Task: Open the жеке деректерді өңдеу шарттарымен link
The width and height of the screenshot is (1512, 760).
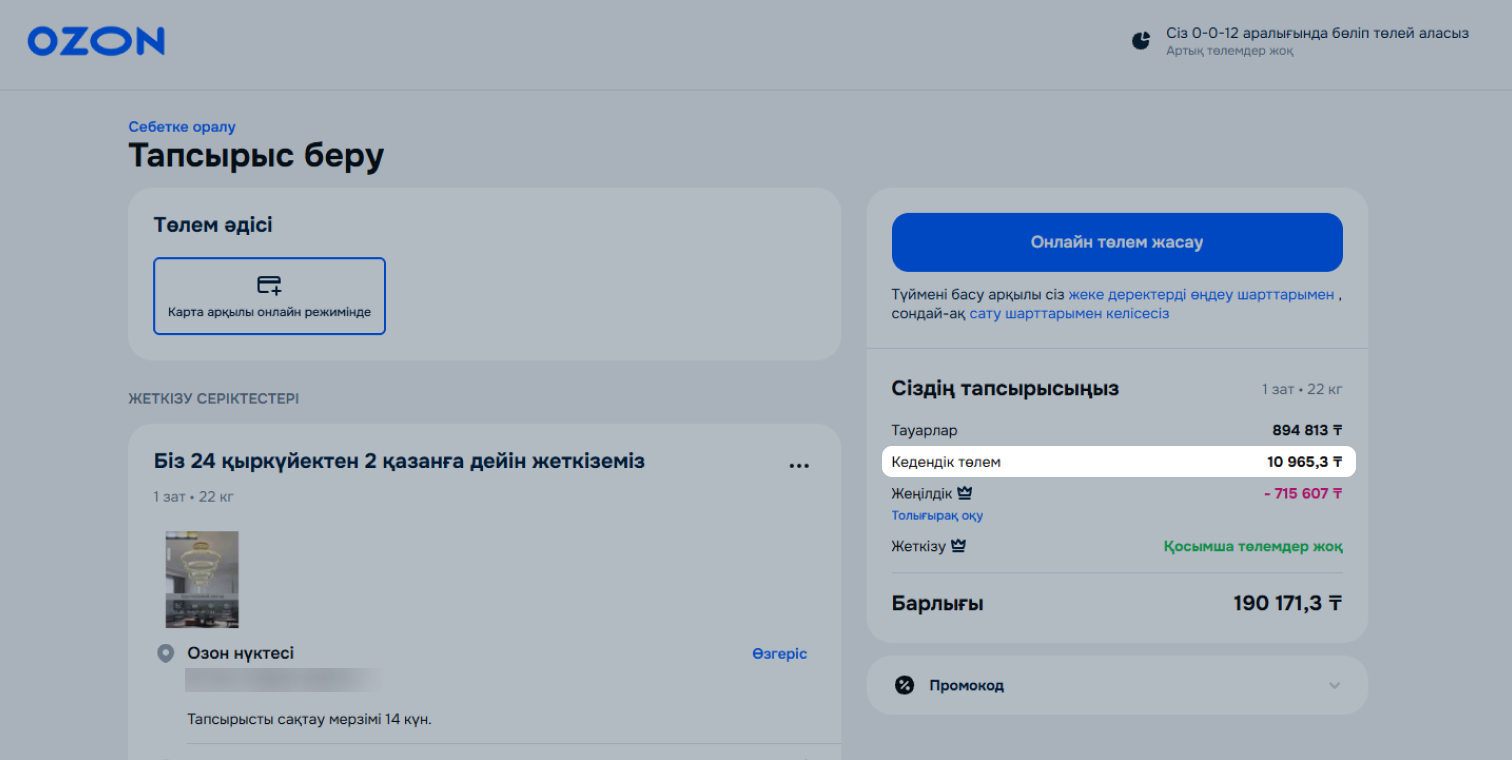Action: pos(1201,295)
